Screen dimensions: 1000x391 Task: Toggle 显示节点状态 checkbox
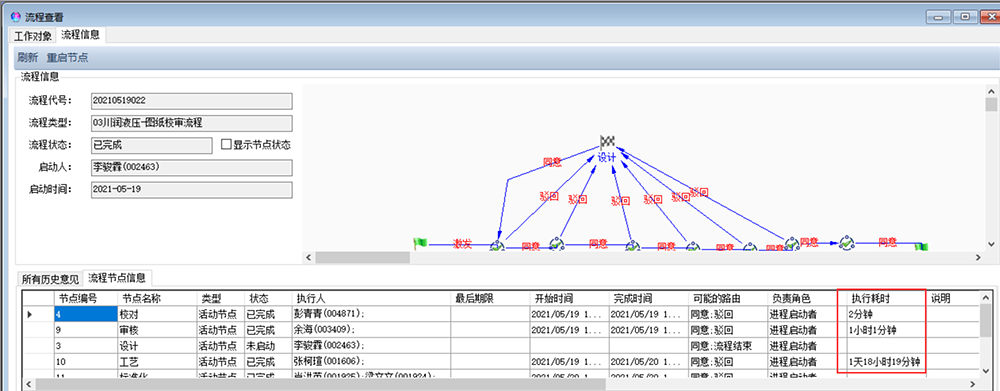(x=225, y=144)
